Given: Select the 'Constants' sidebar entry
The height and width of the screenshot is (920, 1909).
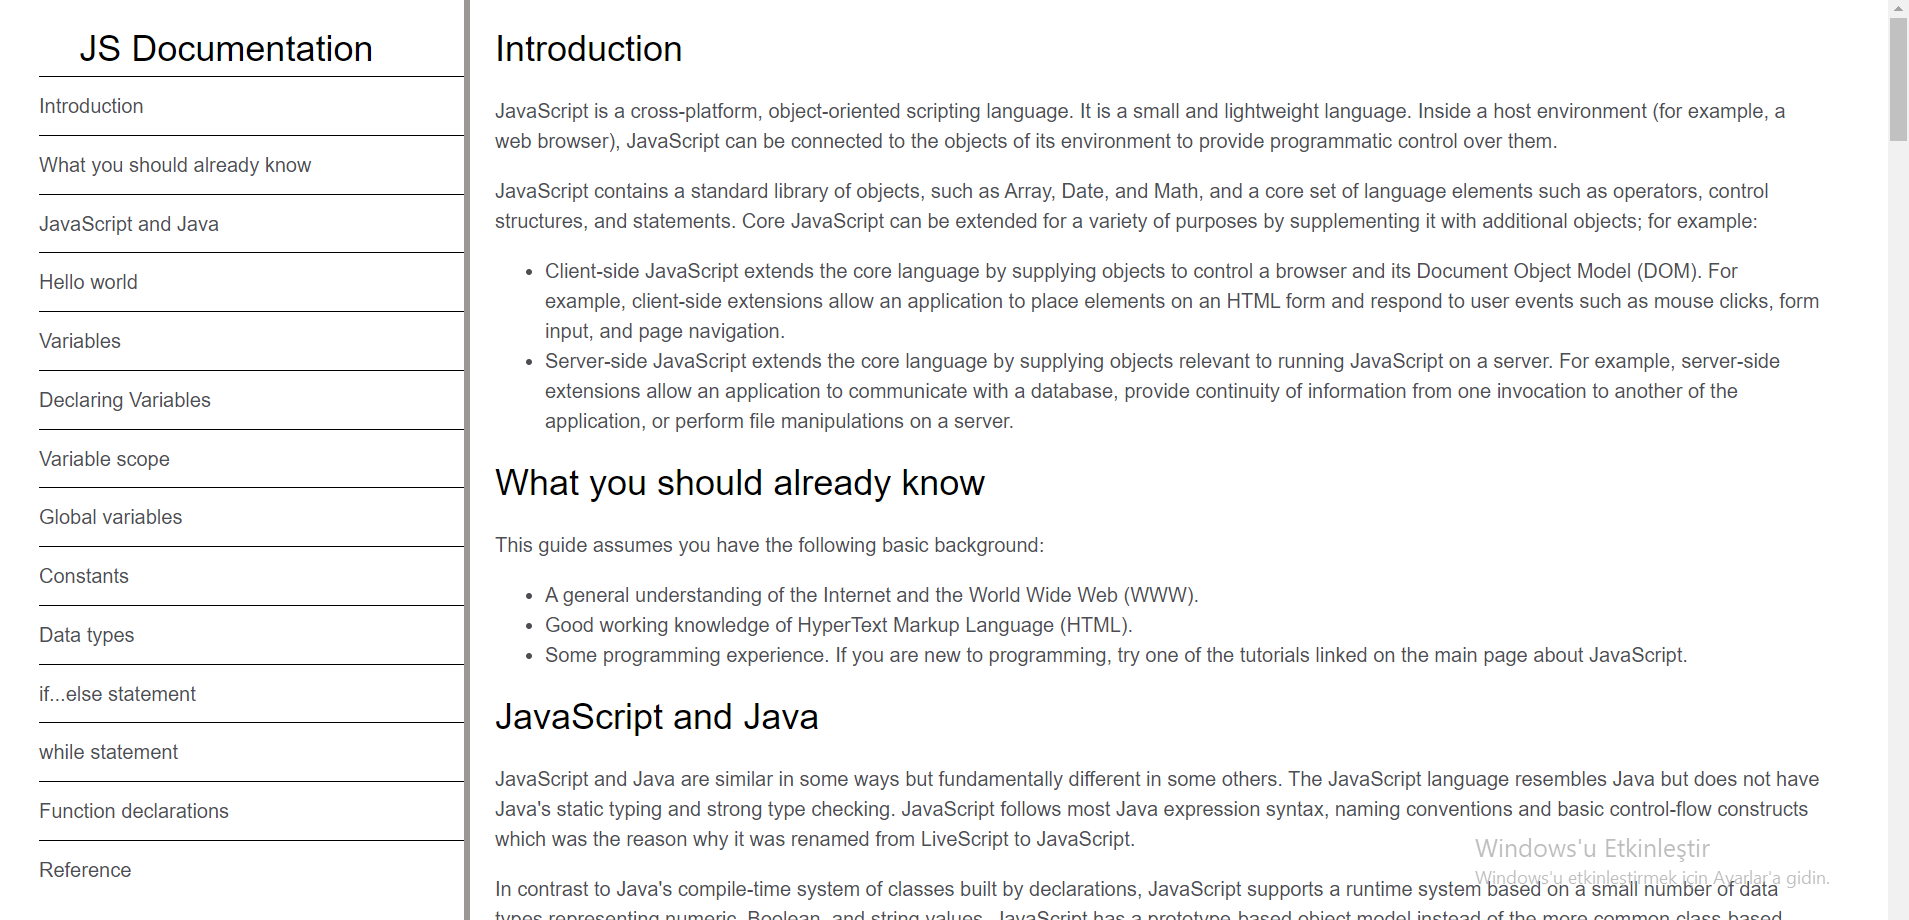Looking at the screenshot, I should click(x=83, y=576).
